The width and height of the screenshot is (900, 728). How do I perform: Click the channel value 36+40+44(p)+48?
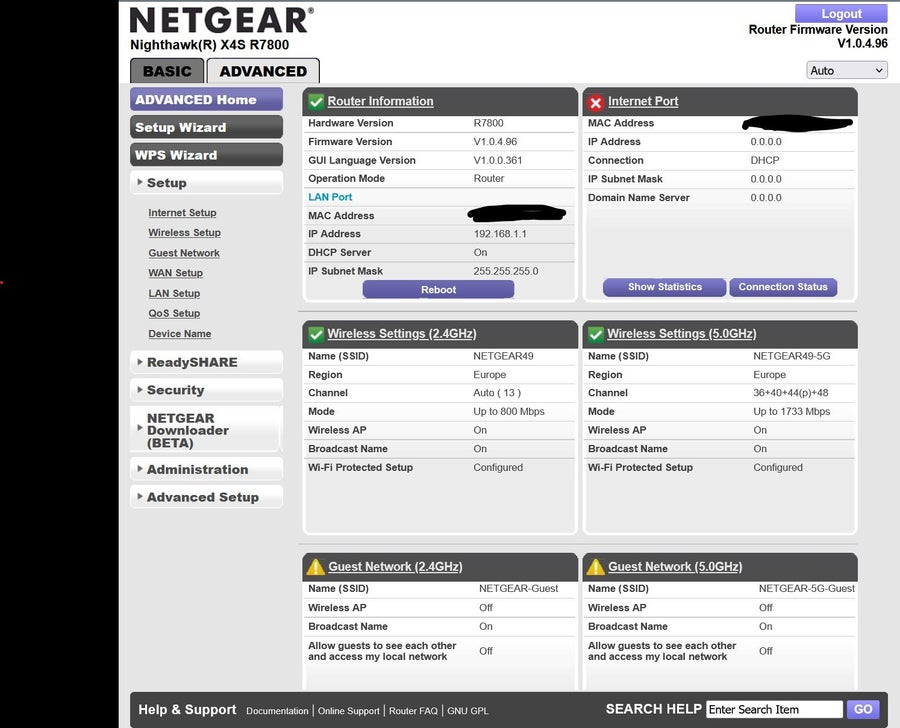tap(790, 393)
